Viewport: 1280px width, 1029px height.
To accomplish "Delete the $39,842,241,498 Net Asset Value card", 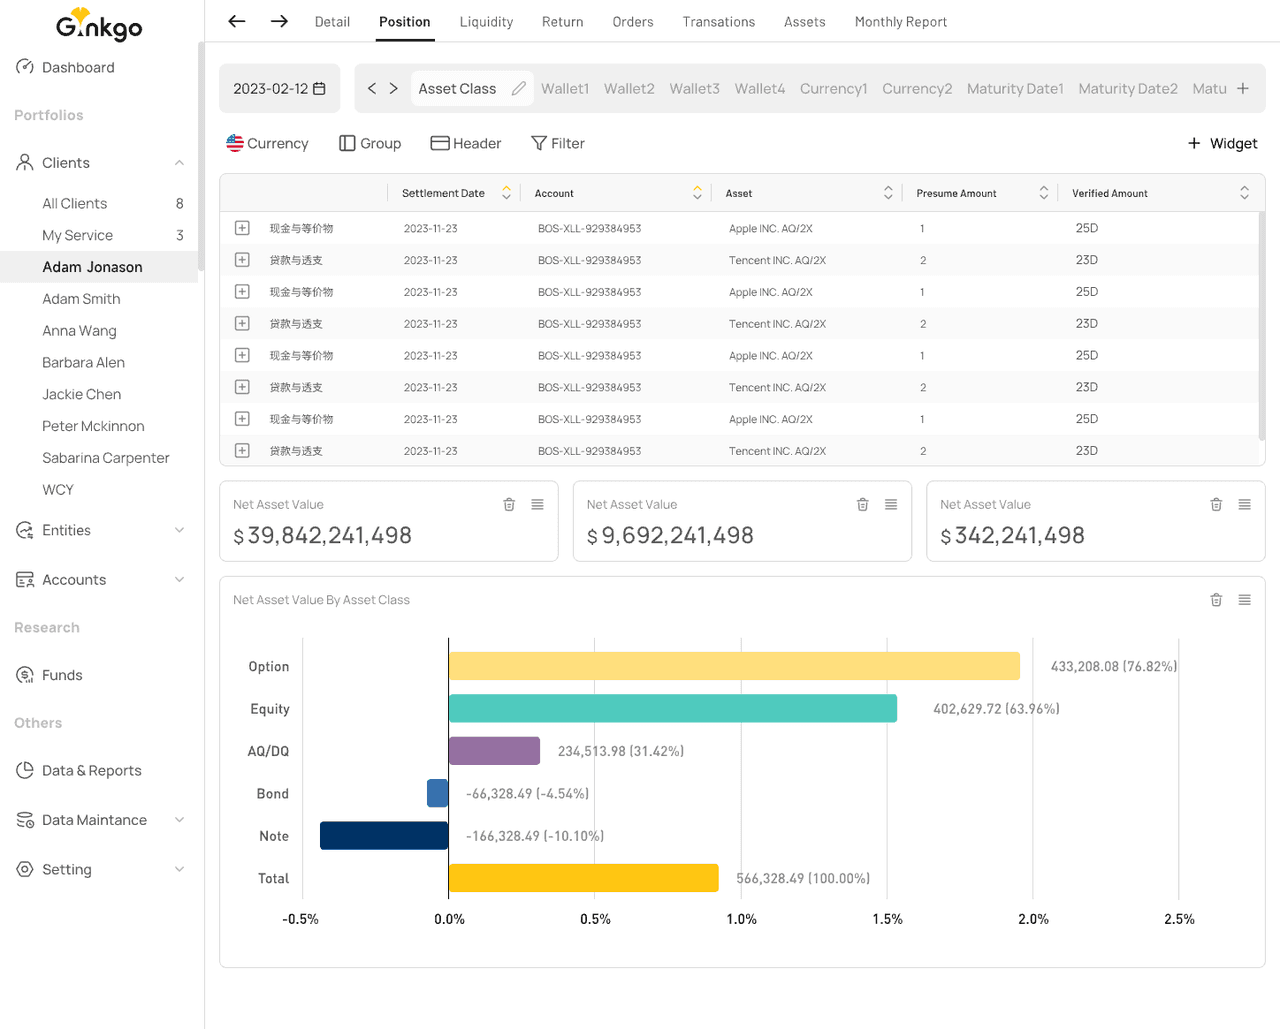I will (x=509, y=505).
